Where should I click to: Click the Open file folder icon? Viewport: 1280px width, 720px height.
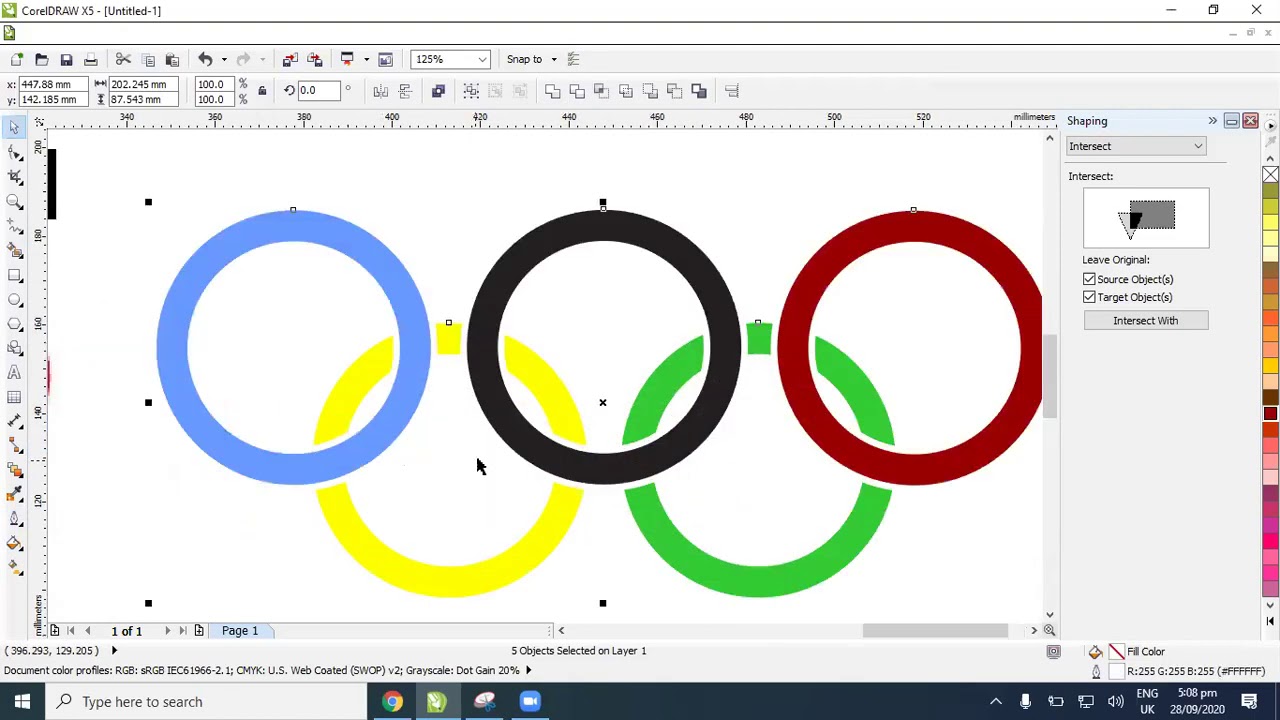(x=41, y=59)
